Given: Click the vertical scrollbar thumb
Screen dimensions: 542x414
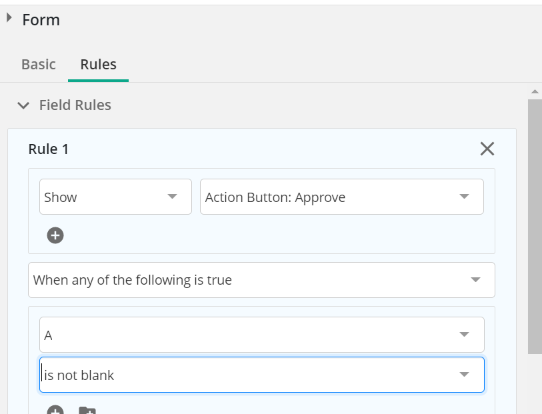Looking at the screenshot, I should click(535, 226).
